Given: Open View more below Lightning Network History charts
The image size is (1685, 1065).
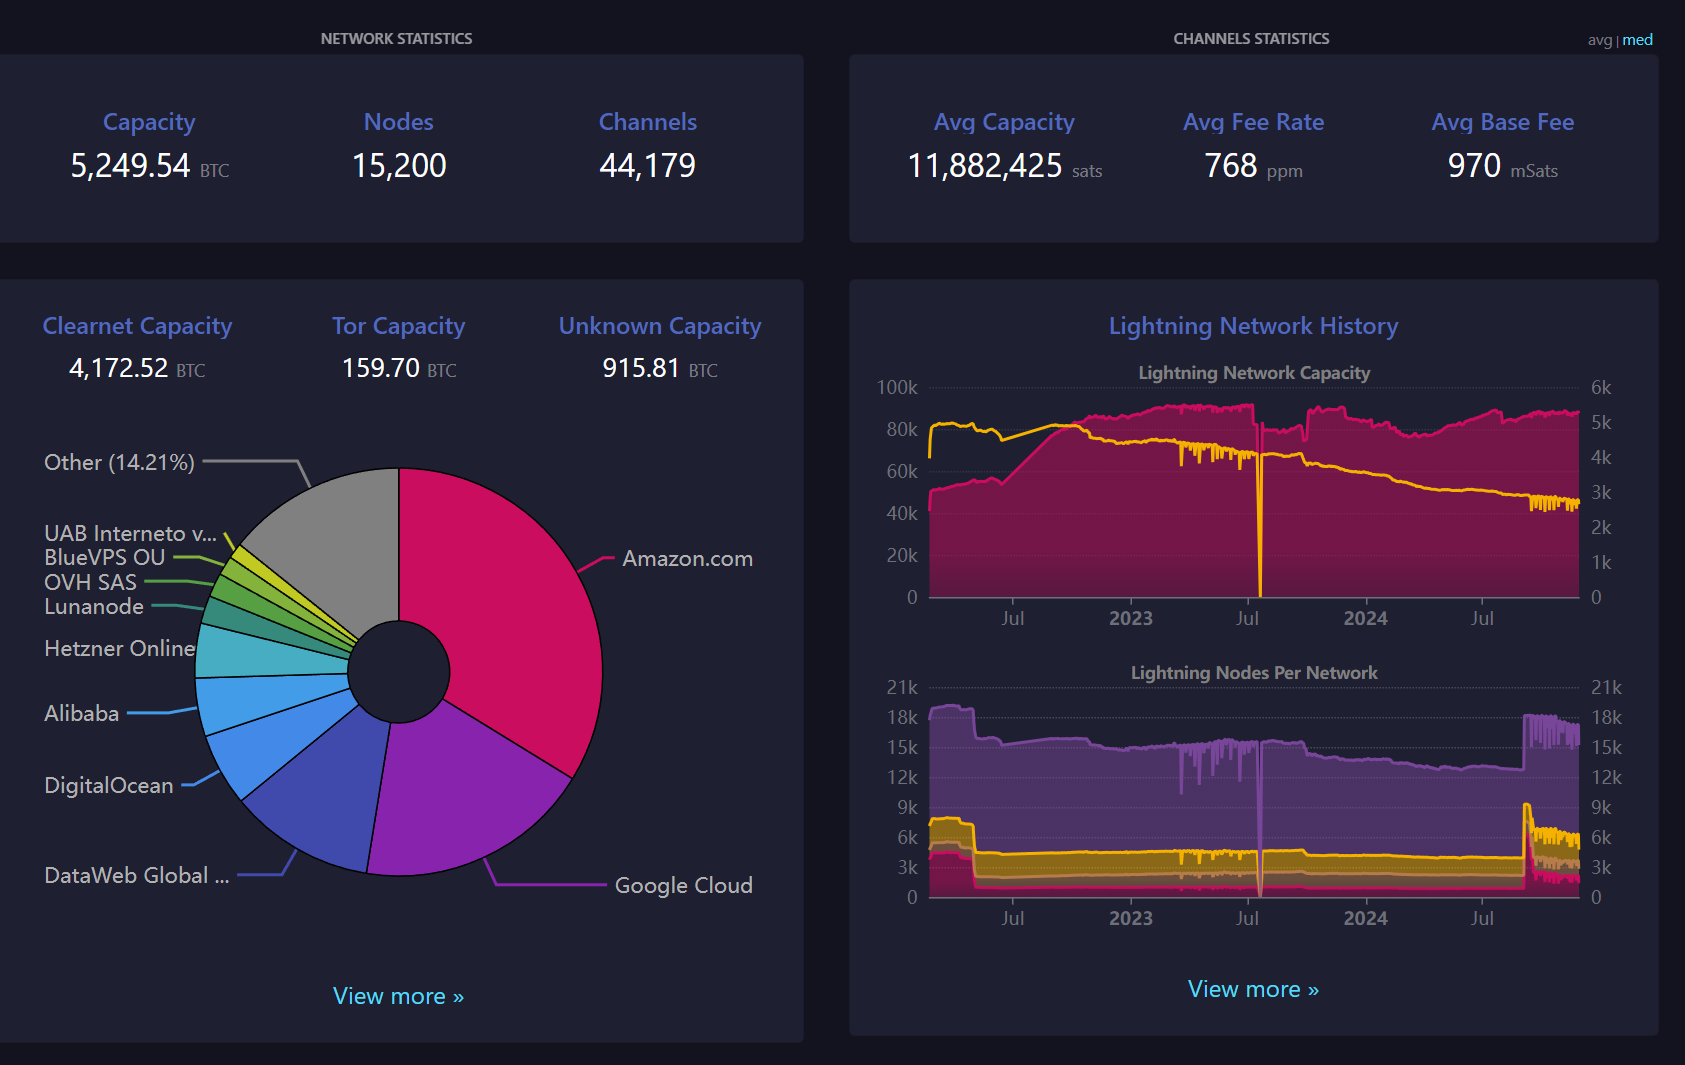Looking at the screenshot, I should point(1253,989).
